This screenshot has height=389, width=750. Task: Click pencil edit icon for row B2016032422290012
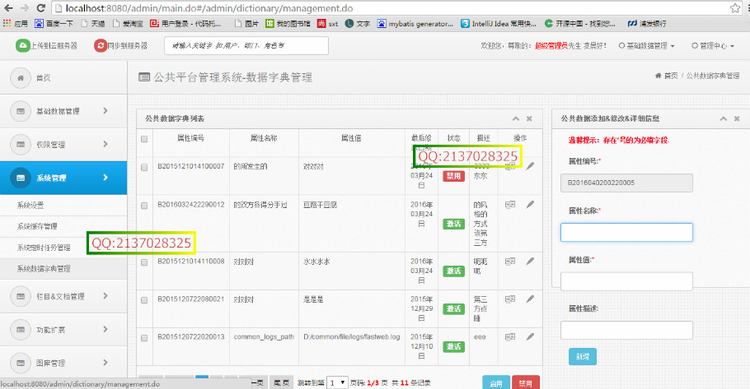pos(530,204)
